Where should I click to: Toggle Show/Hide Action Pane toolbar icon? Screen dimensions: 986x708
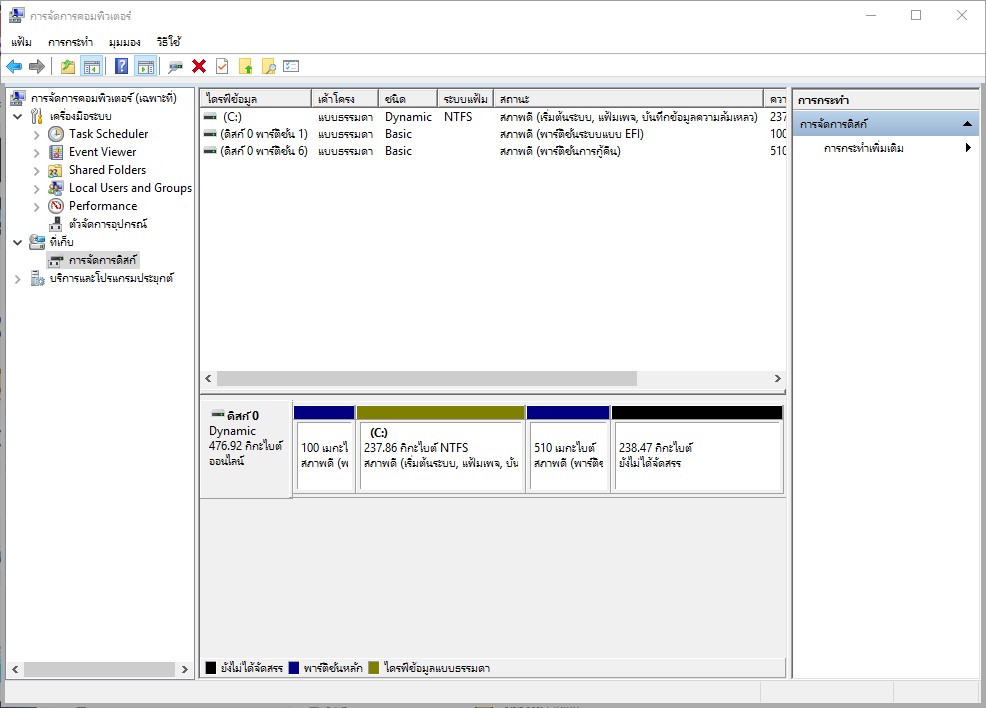146,66
